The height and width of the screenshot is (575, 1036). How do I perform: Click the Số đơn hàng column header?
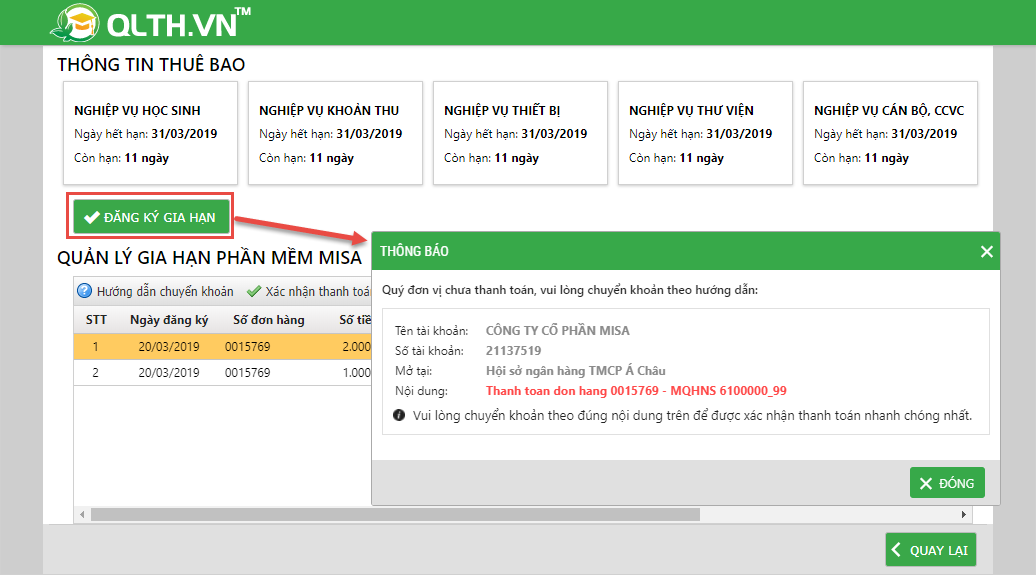click(x=269, y=320)
